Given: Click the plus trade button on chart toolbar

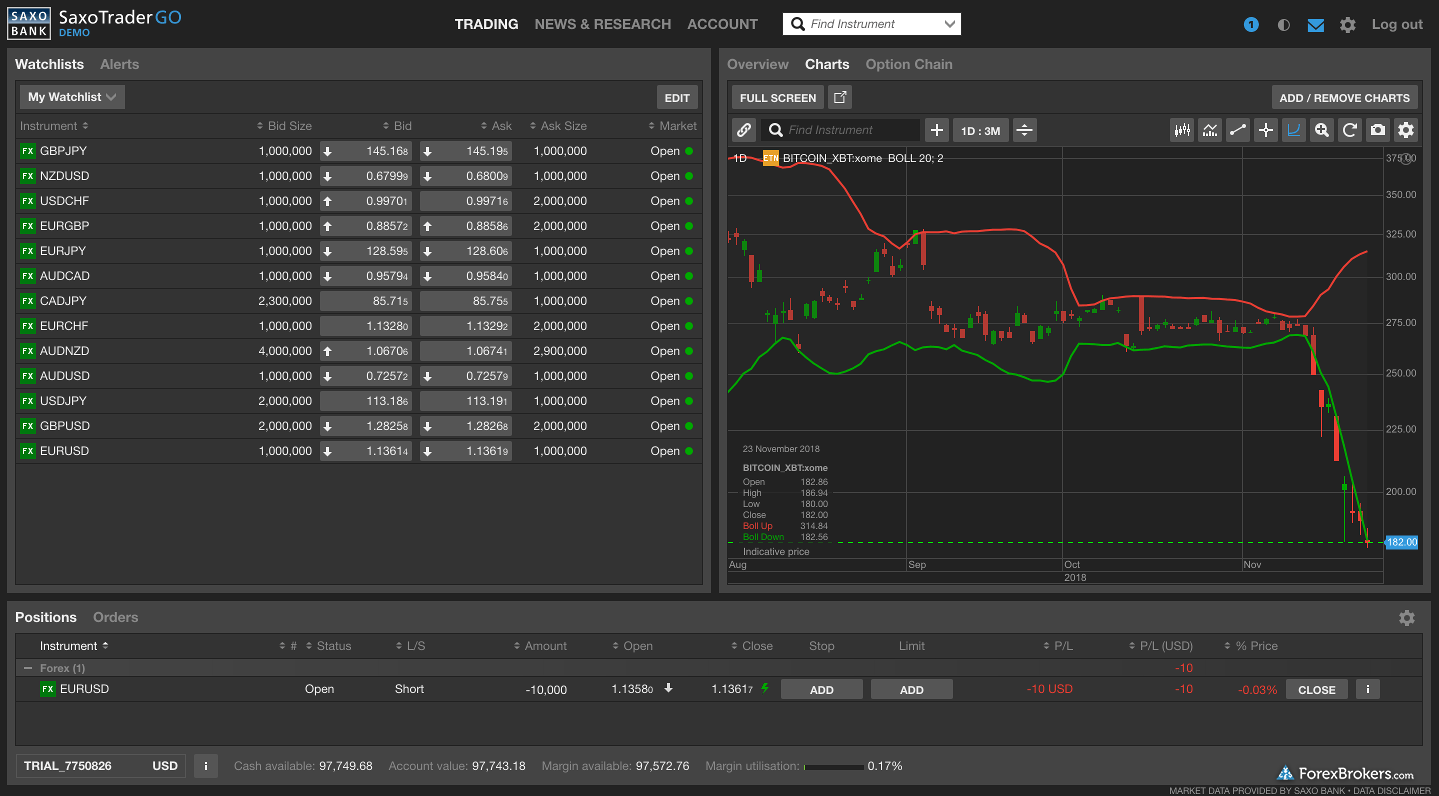Looking at the screenshot, I should [x=937, y=130].
